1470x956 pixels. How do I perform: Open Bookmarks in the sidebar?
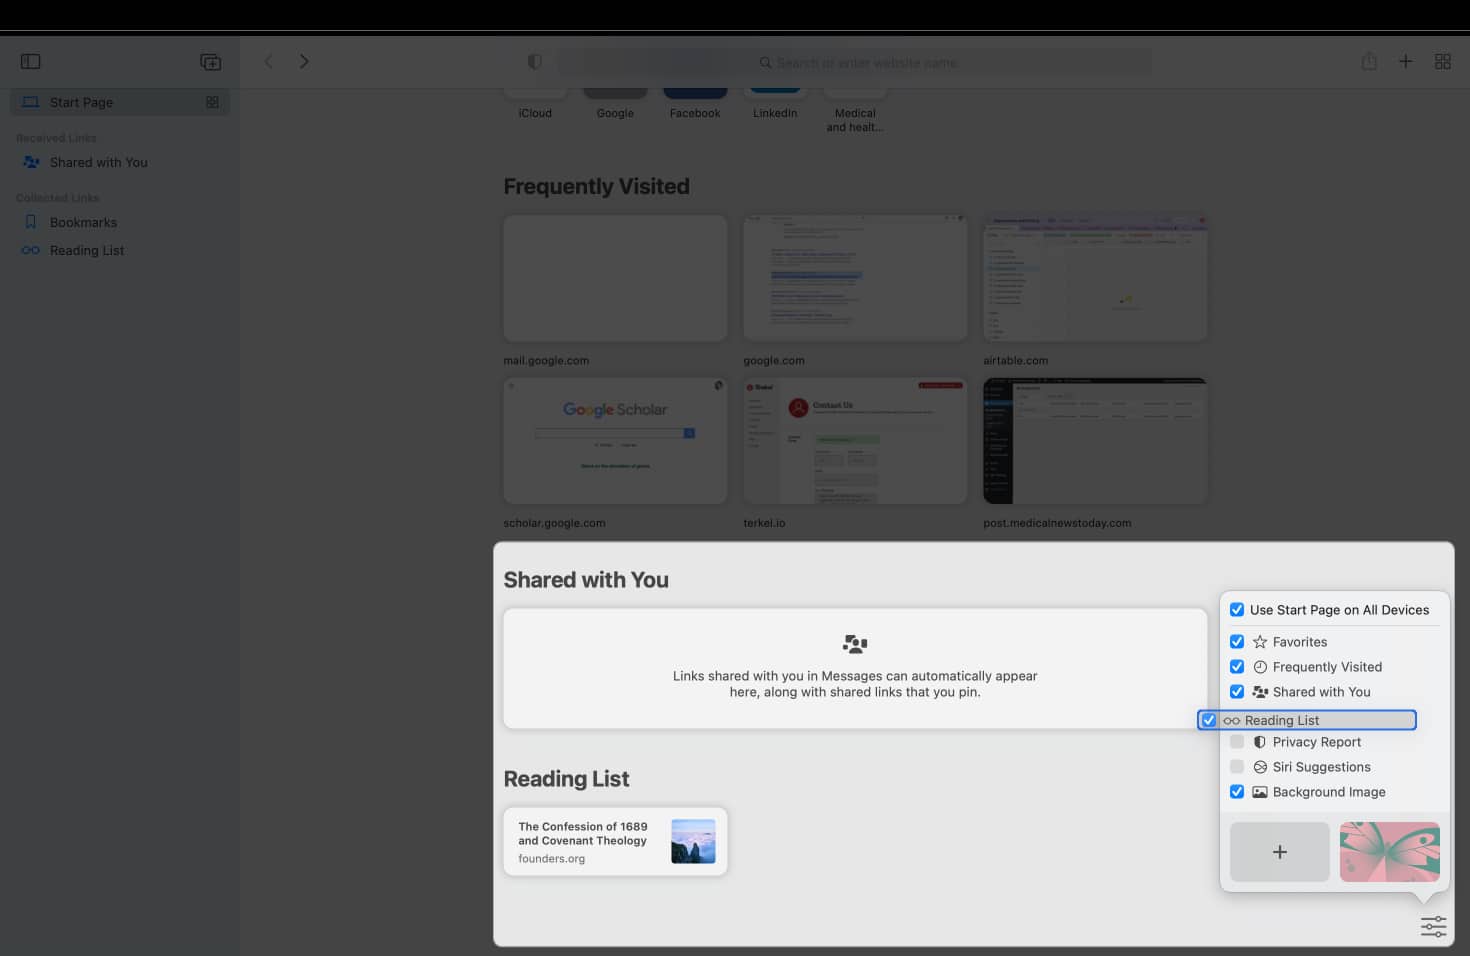[83, 222]
